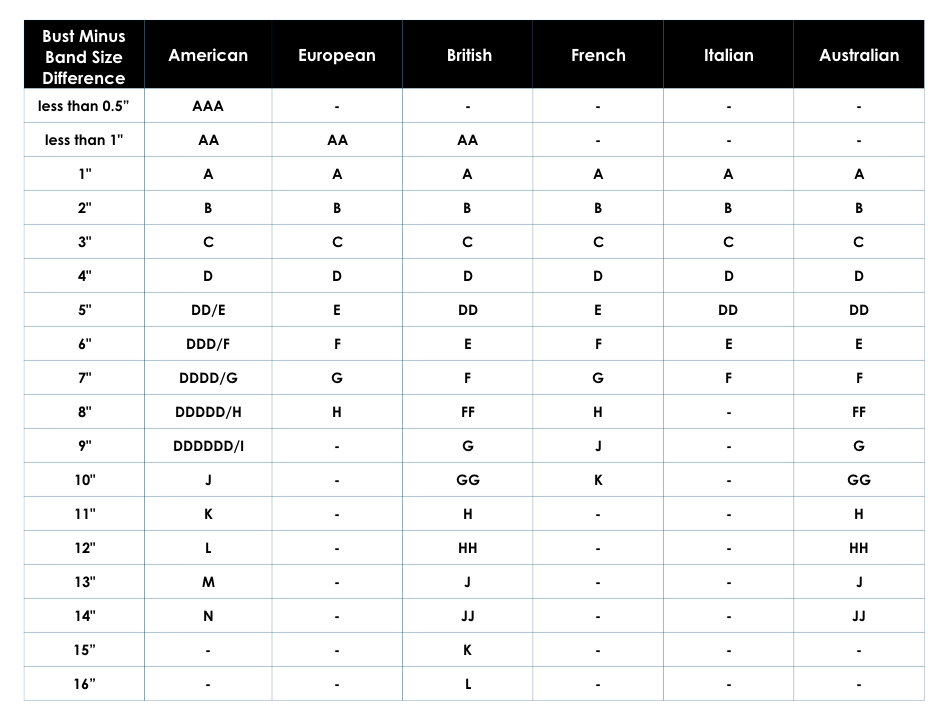Click the Italian column header
The height and width of the screenshot is (722, 945).
(x=728, y=55)
